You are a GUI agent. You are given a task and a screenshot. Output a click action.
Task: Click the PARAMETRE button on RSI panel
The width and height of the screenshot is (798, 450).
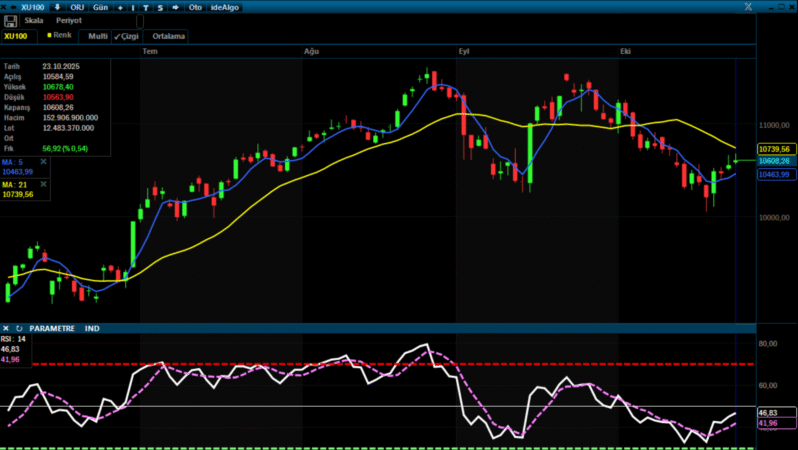coord(52,328)
